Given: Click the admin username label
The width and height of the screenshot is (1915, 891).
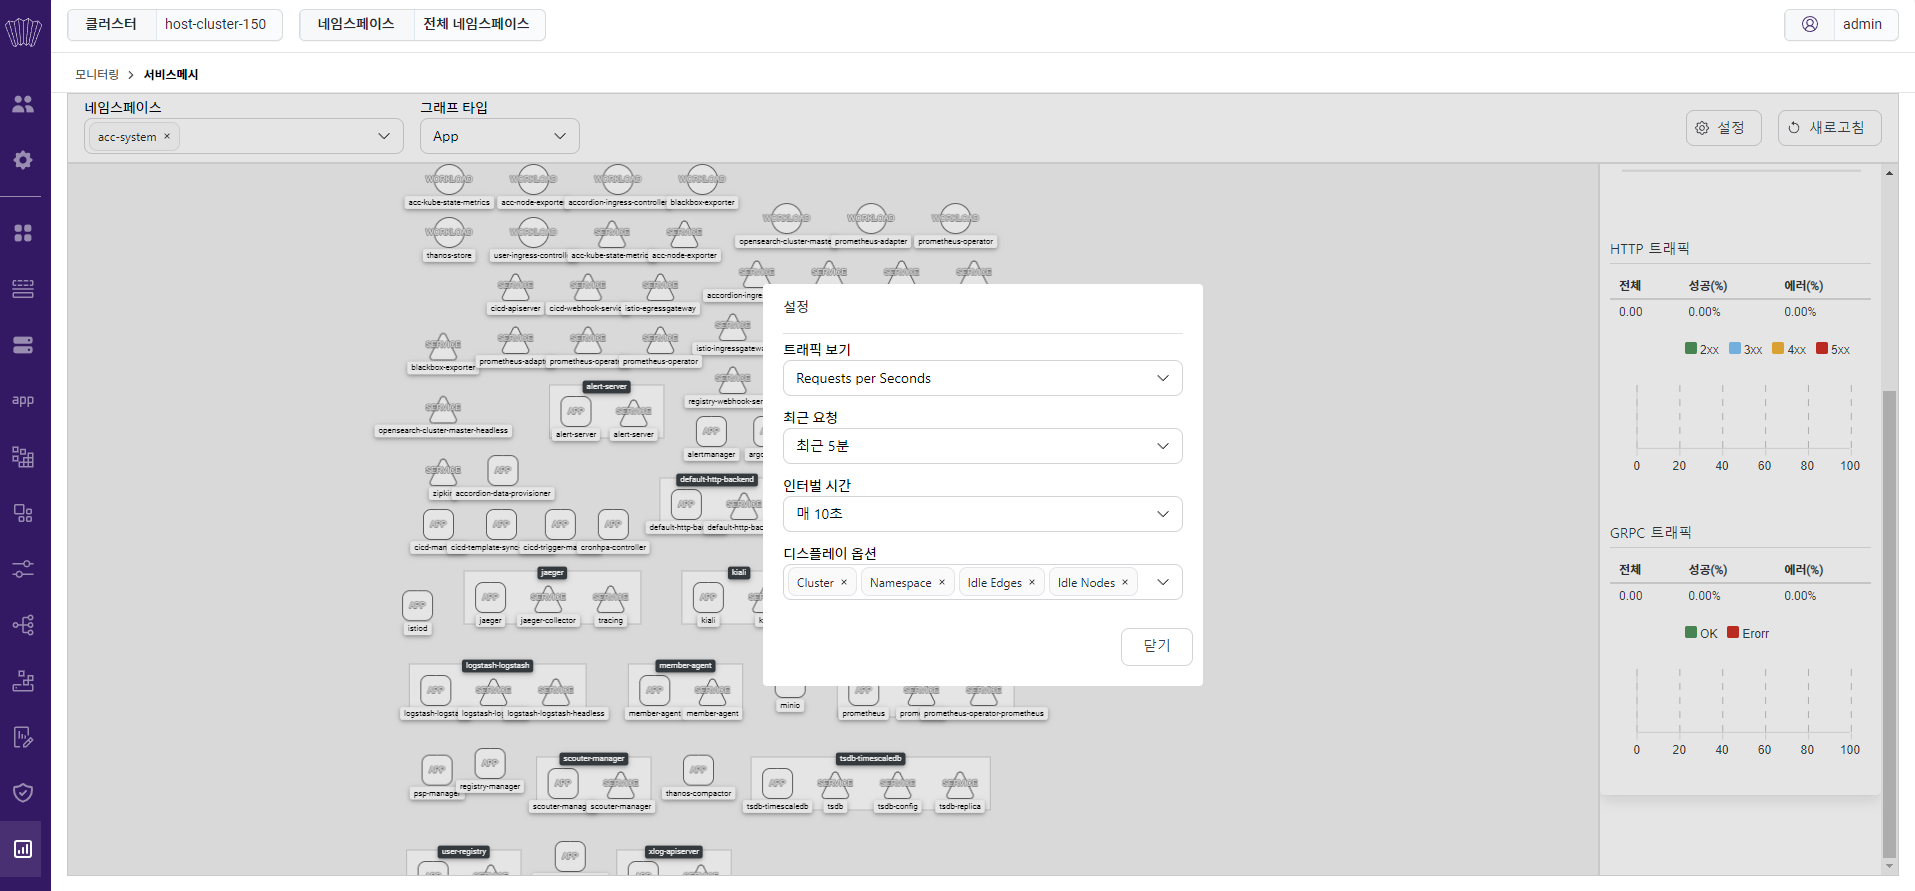Looking at the screenshot, I should (x=1862, y=24).
